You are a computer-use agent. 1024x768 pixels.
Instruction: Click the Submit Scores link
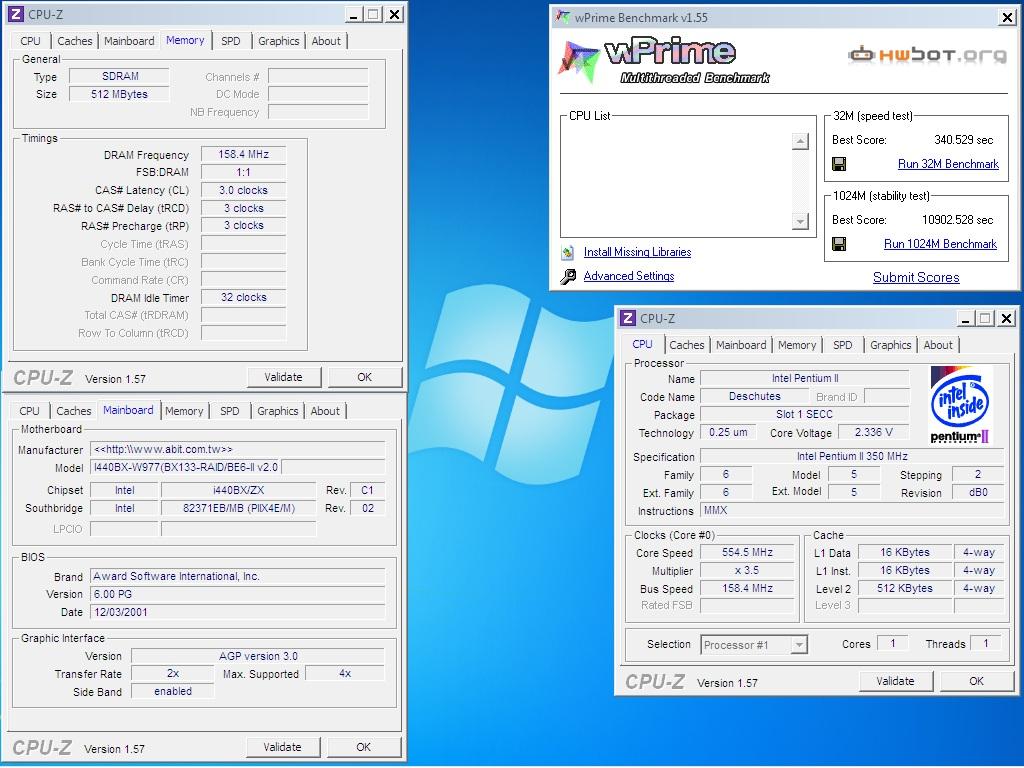pos(916,278)
